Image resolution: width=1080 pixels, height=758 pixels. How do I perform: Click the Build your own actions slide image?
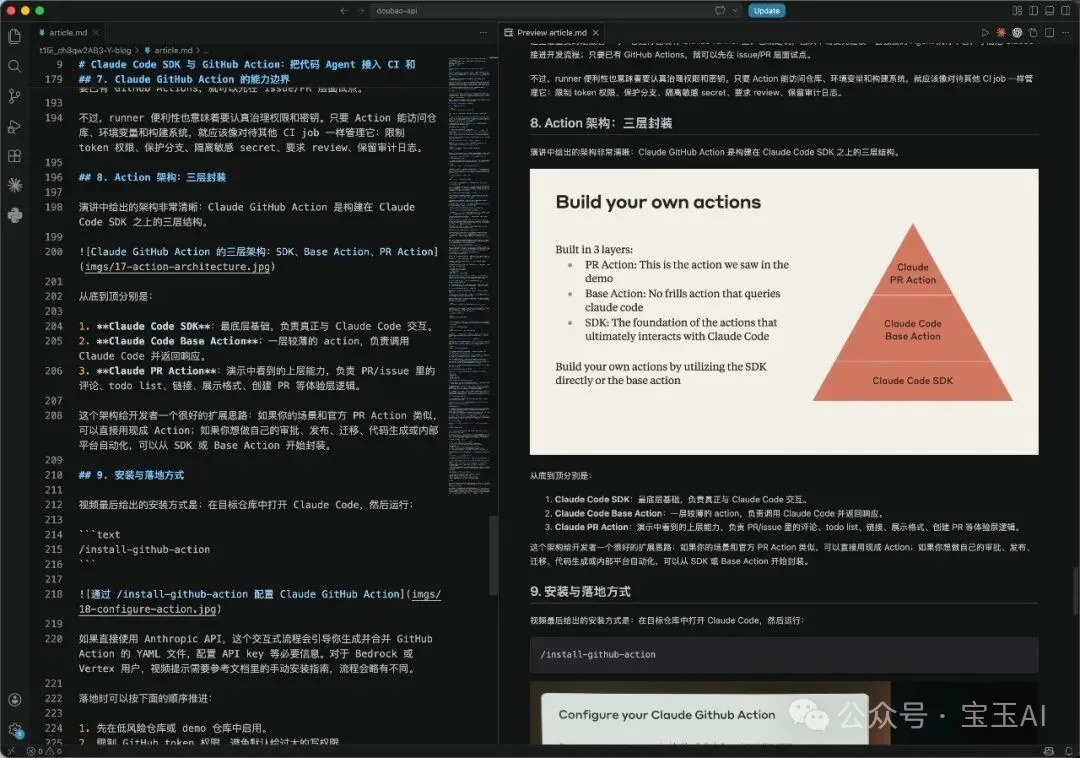784,311
